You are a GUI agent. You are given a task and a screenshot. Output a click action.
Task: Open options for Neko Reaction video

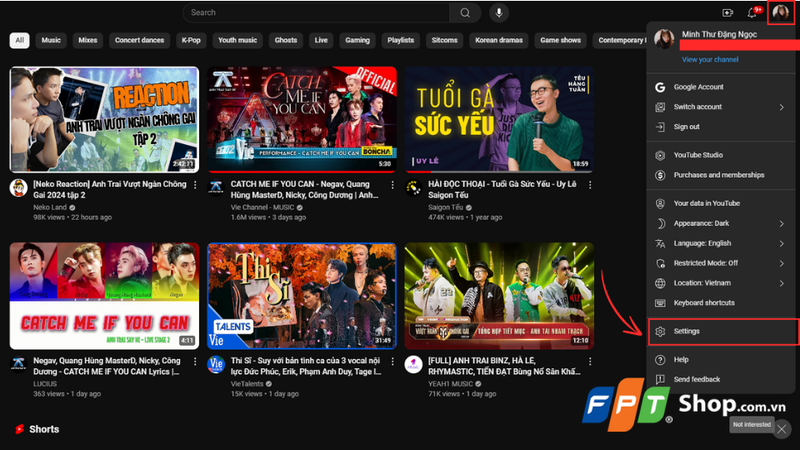195,185
